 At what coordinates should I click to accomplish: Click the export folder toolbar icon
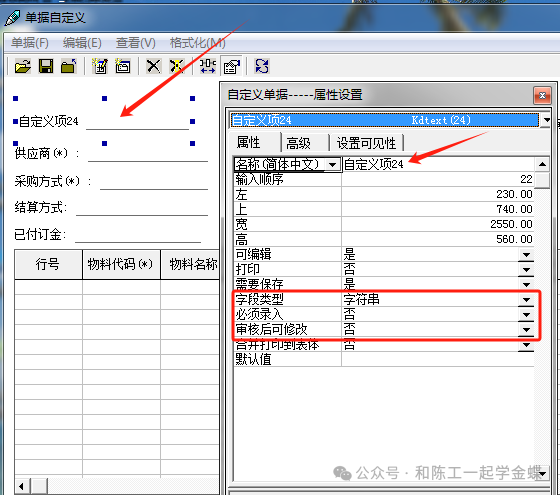pos(69,66)
